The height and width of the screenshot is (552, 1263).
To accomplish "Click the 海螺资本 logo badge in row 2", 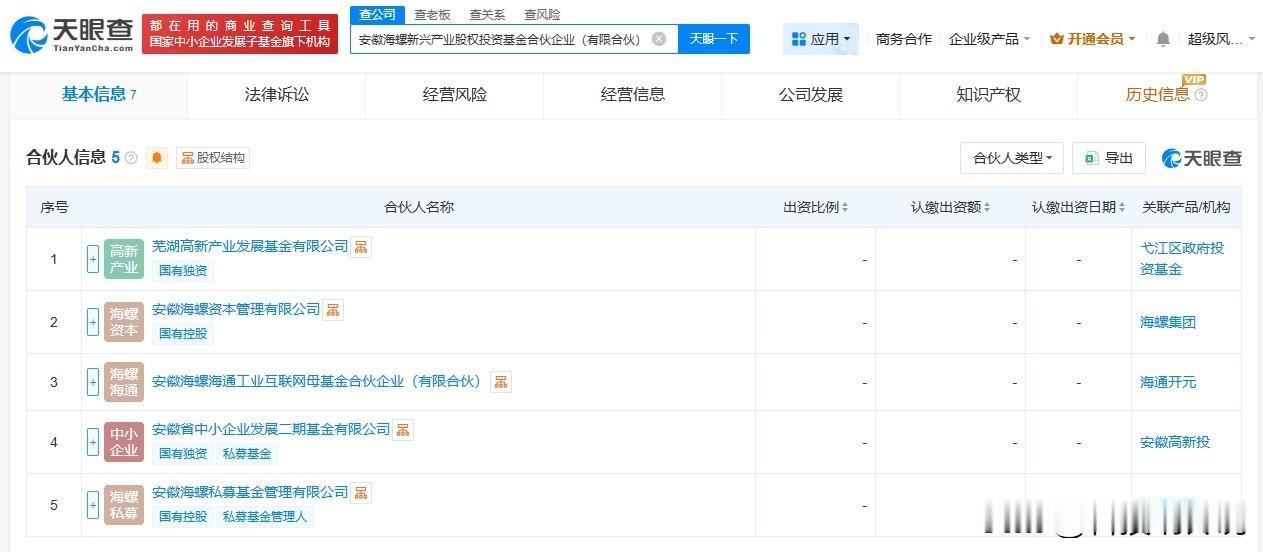I will (124, 322).
